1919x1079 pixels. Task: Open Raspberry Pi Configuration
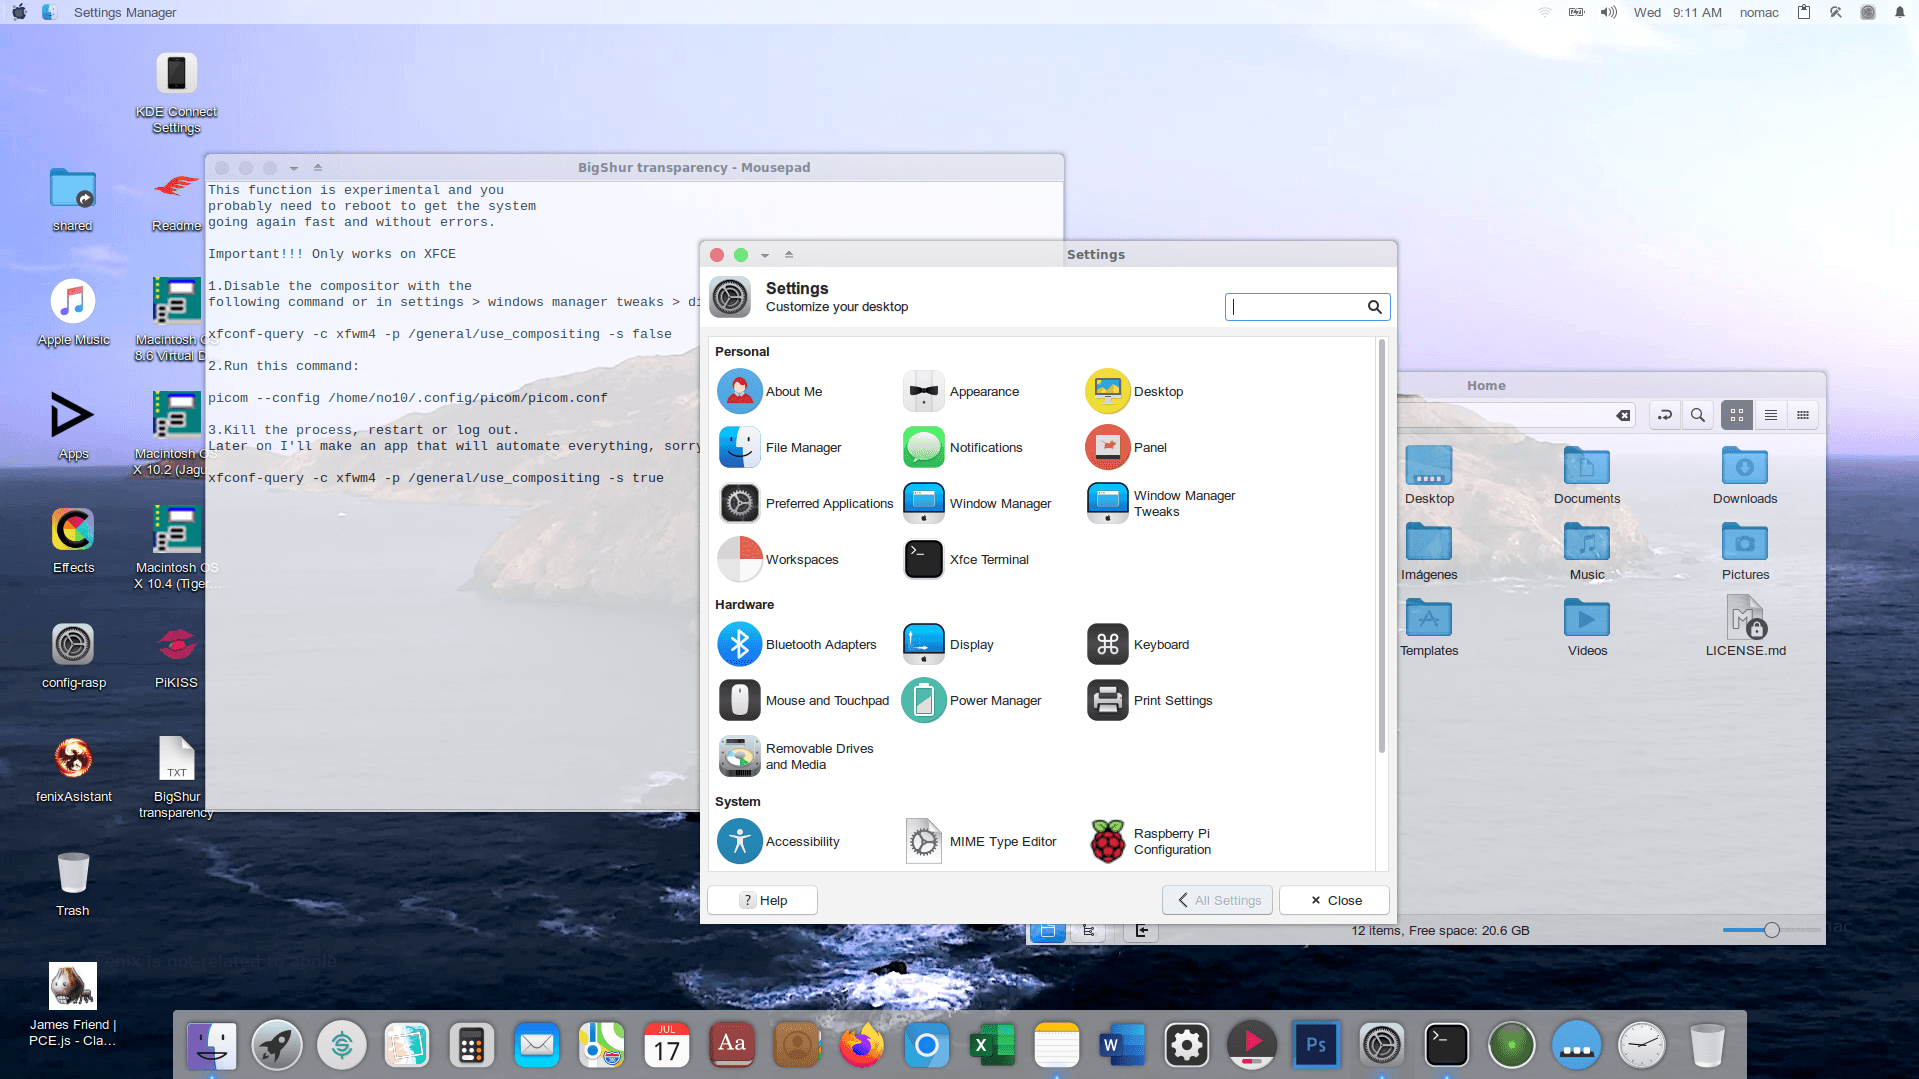coord(1150,842)
